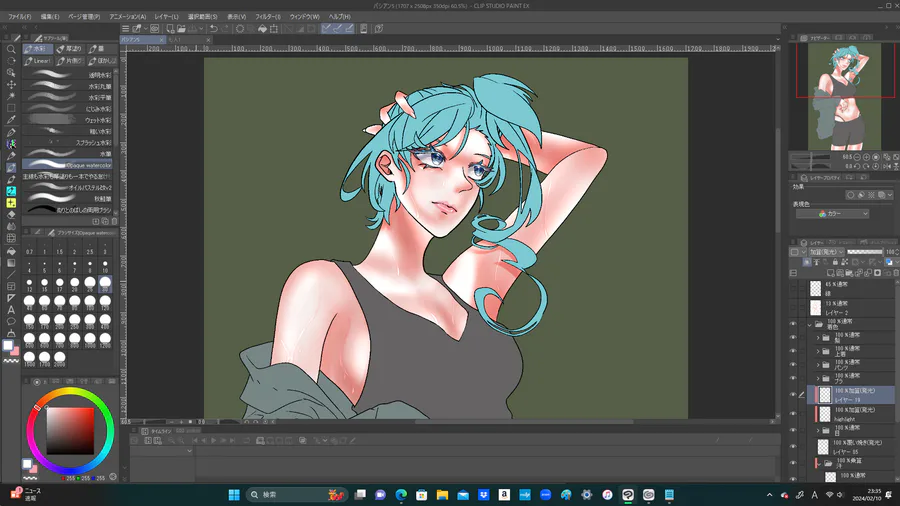
Task: Click the lock layer padlock icon
Action: tap(835, 262)
